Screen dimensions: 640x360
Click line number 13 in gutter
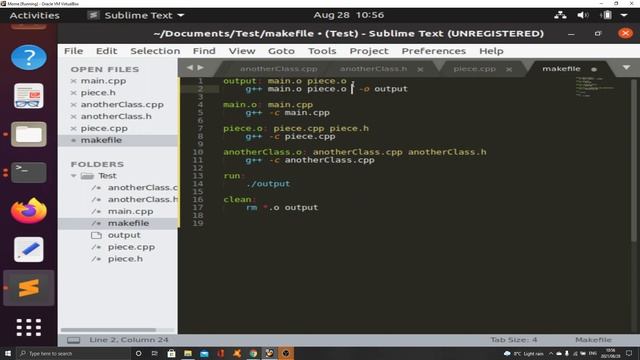point(198,176)
